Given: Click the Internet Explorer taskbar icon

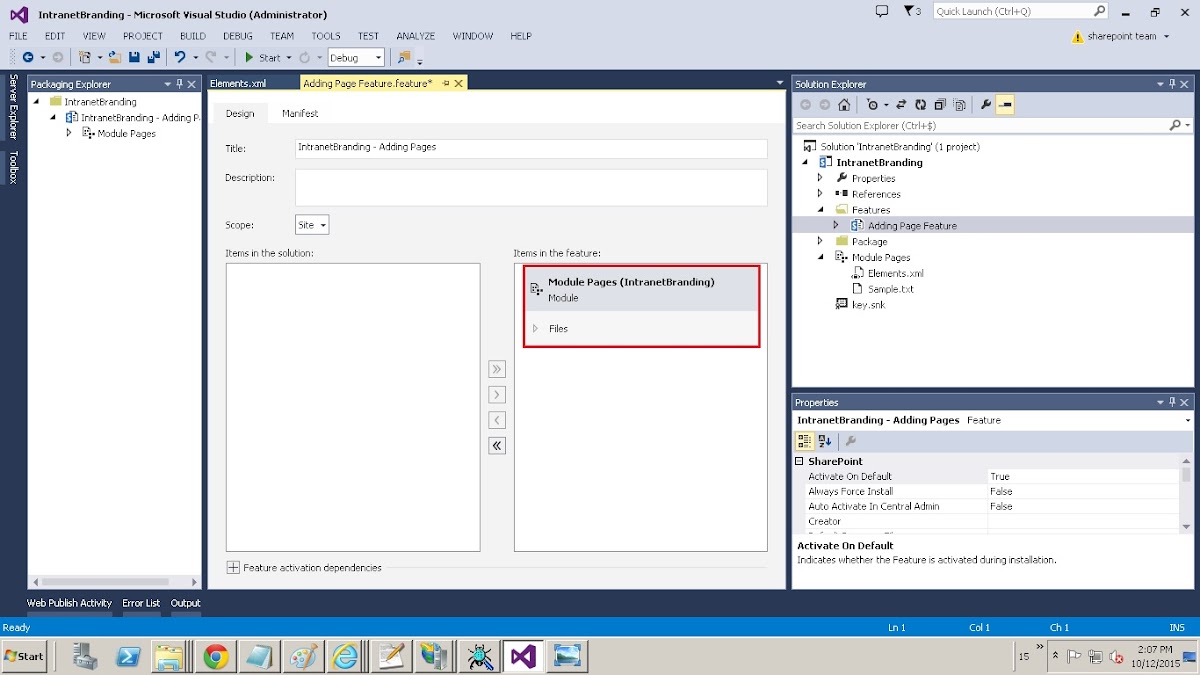Looking at the screenshot, I should (345, 656).
